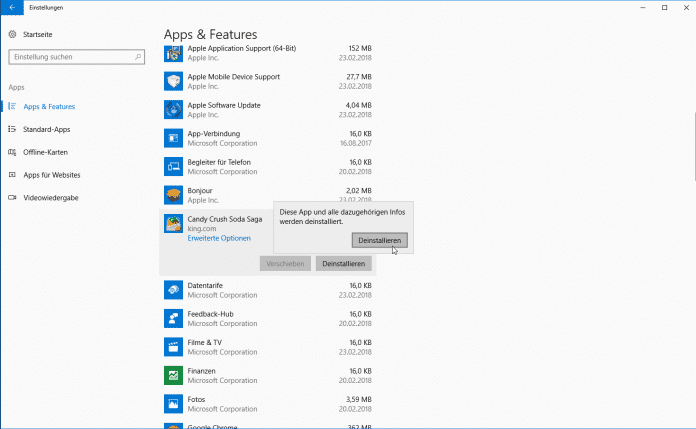
Task: Open Erweiterte Optionen link
Action: pos(219,238)
